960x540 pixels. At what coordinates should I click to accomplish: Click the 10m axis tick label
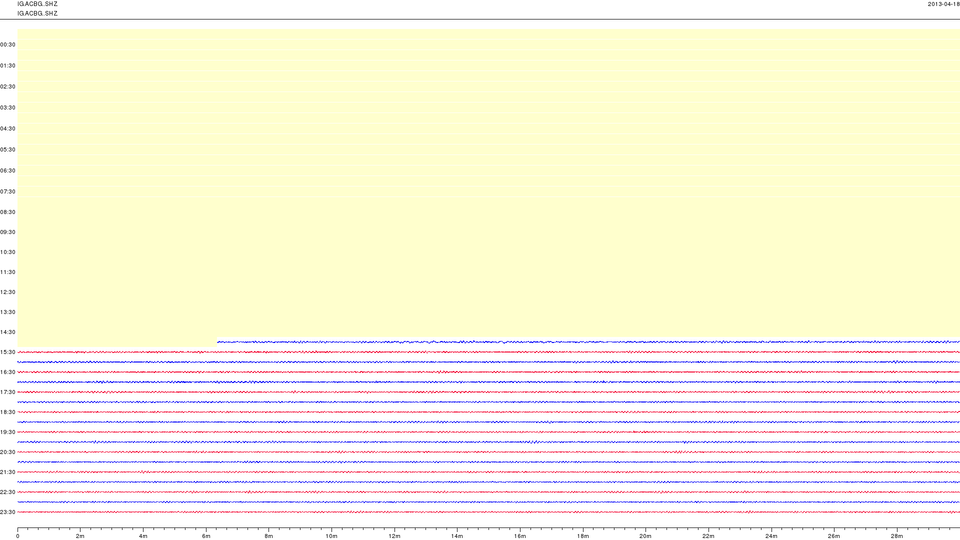click(331, 536)
